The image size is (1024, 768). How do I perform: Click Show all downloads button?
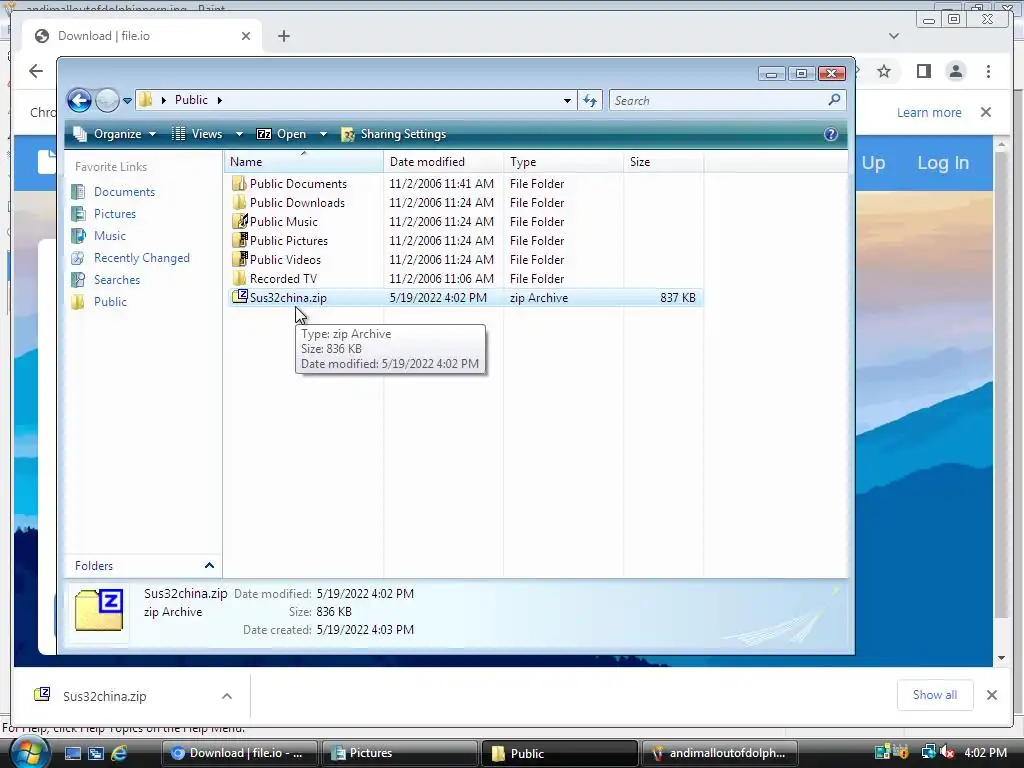tap(935, 695)
